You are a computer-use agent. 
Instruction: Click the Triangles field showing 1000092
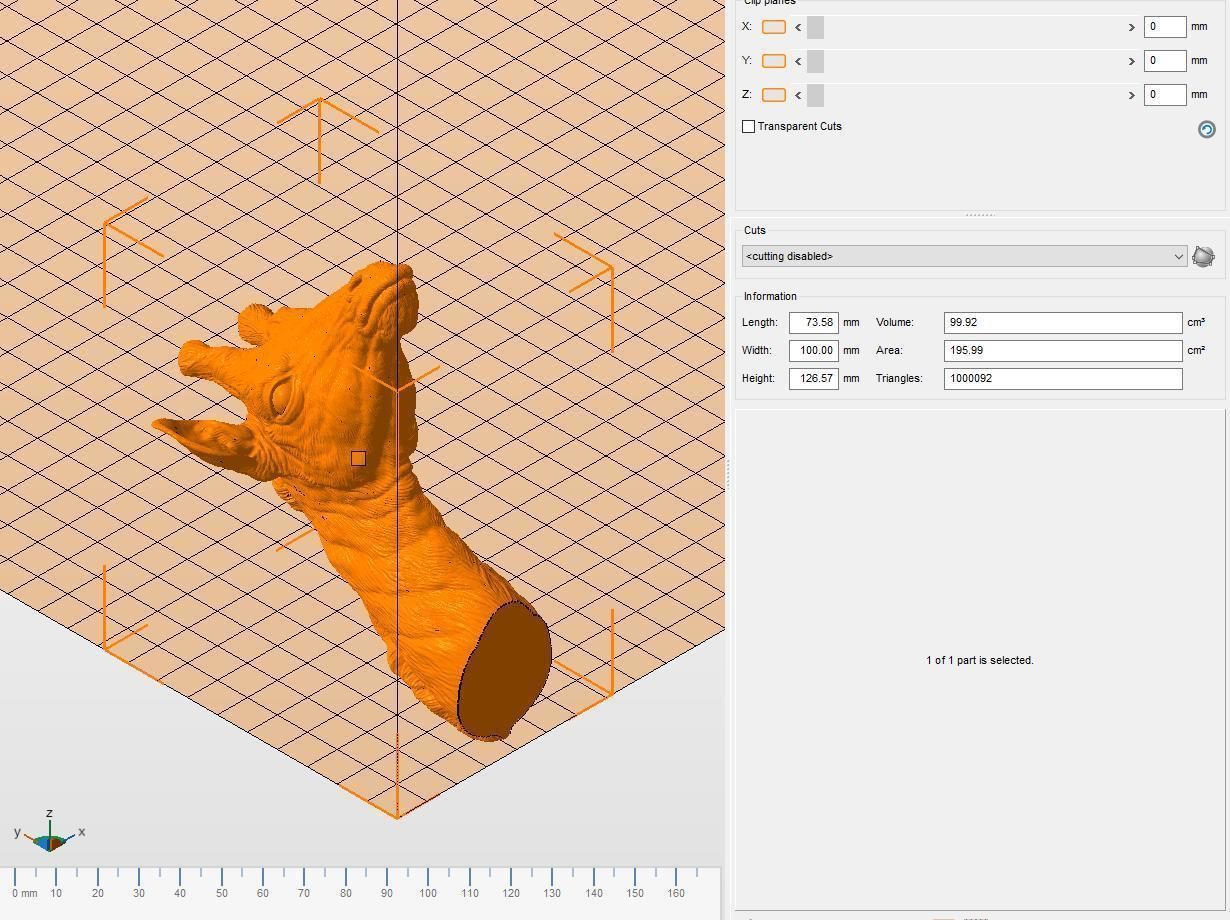pos(1063,378)
